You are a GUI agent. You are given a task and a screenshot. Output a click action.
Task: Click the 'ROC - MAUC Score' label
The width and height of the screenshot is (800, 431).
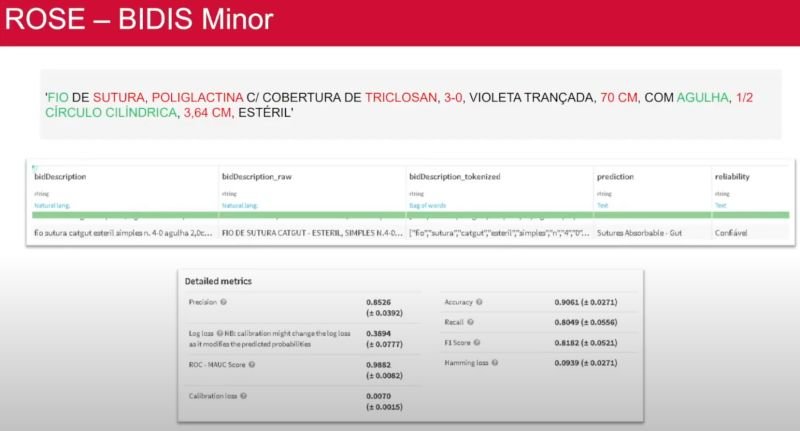coord(217,365)
